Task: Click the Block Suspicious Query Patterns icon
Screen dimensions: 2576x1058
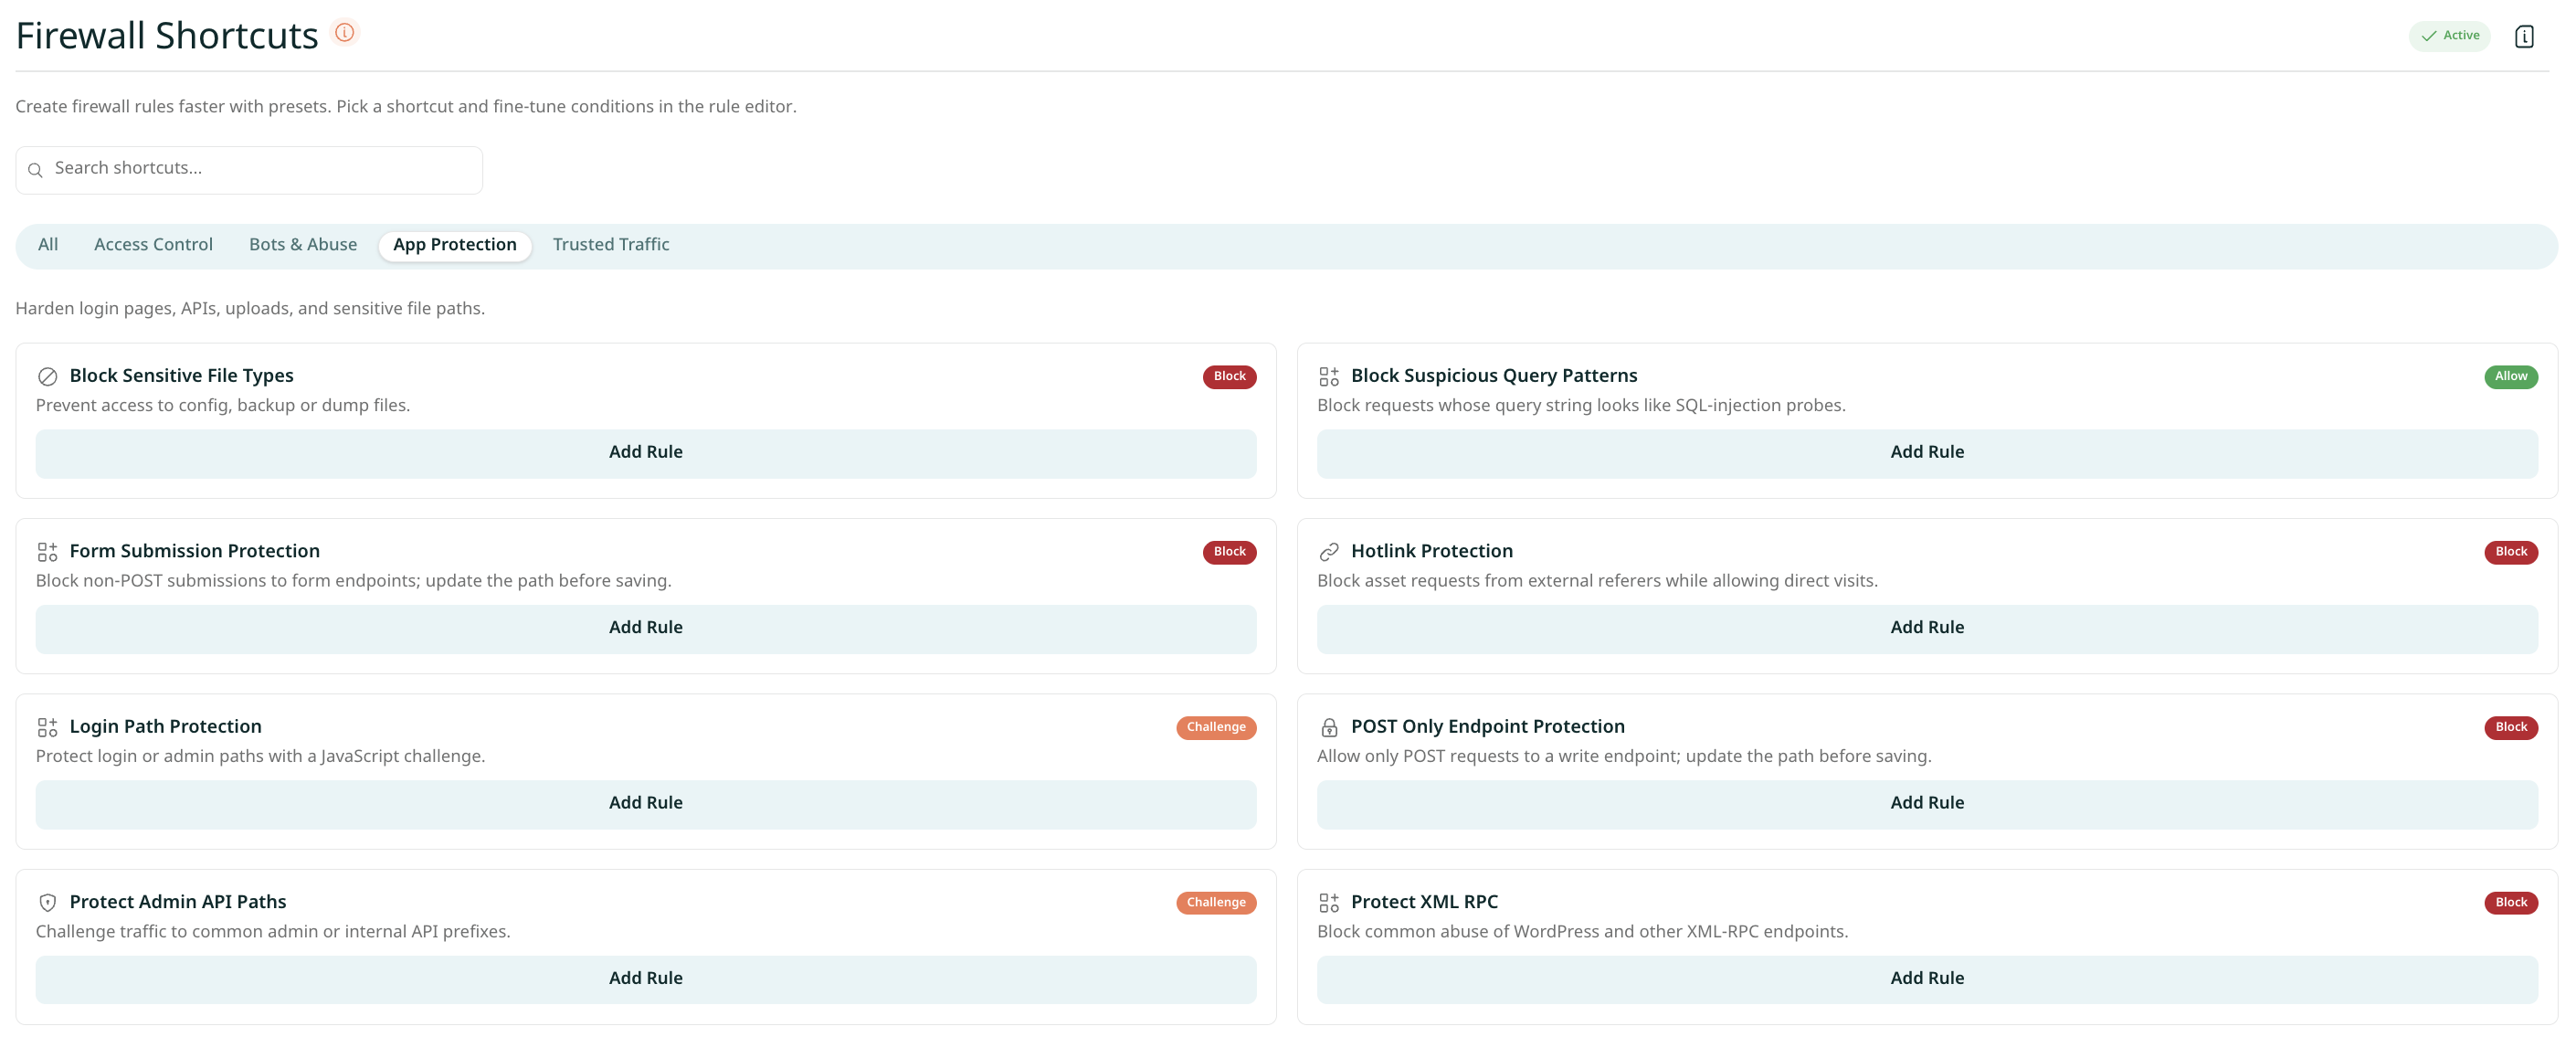Action: pos(1328,377)
